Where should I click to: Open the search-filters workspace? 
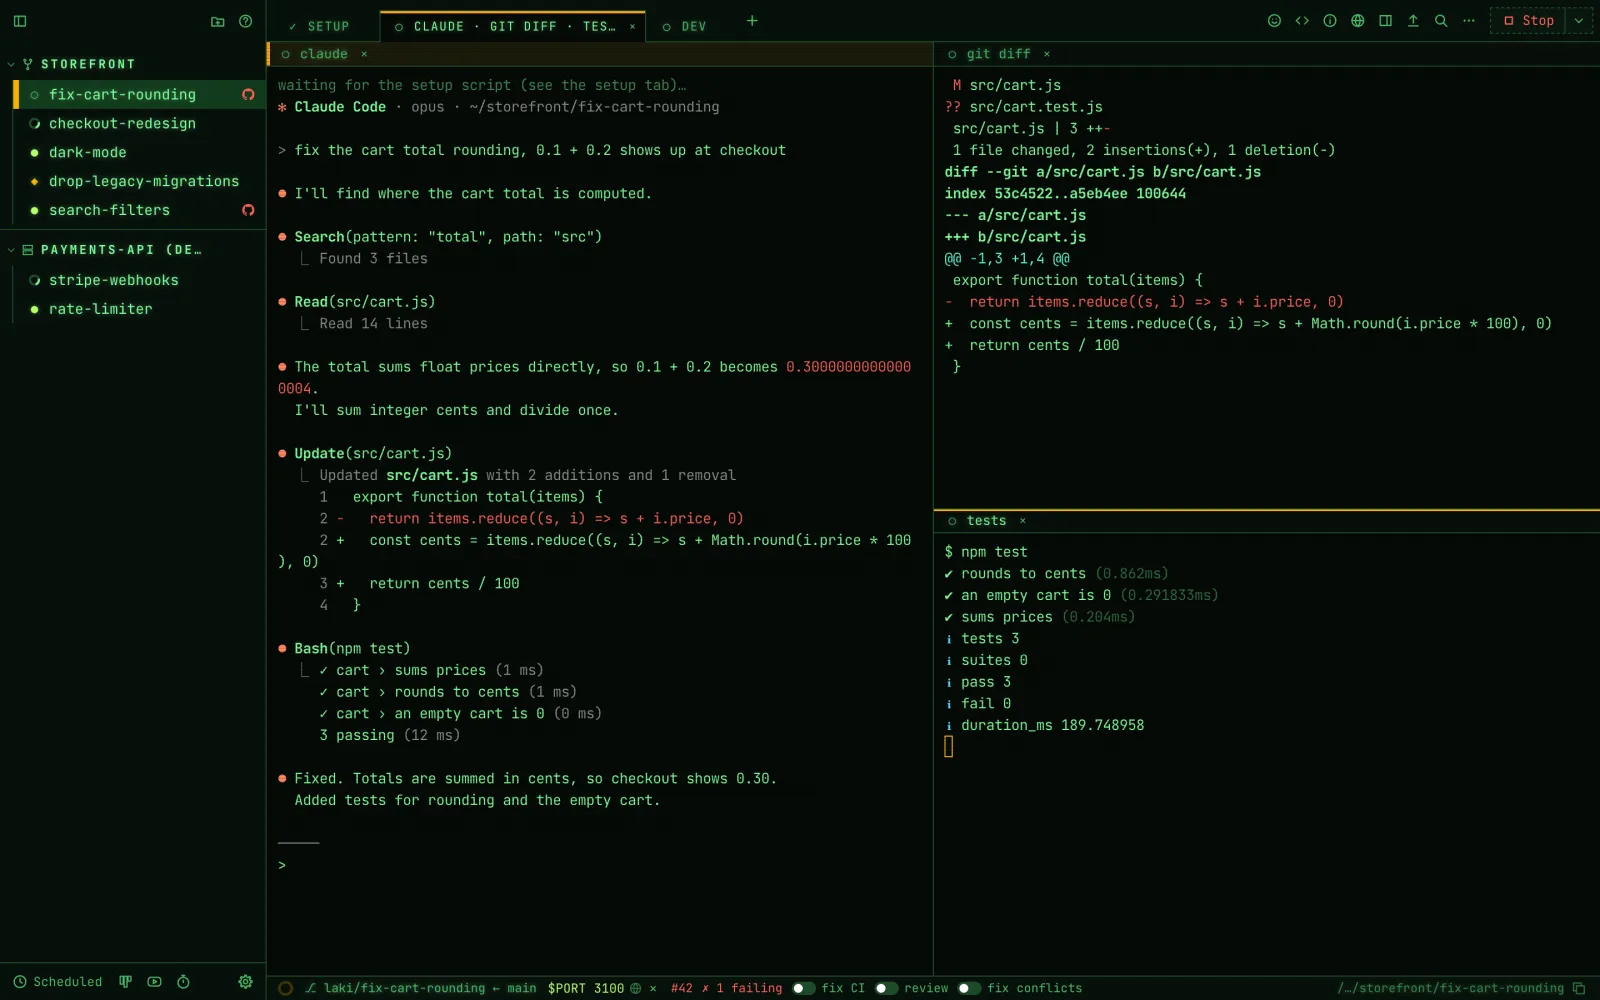click(139, 211)
